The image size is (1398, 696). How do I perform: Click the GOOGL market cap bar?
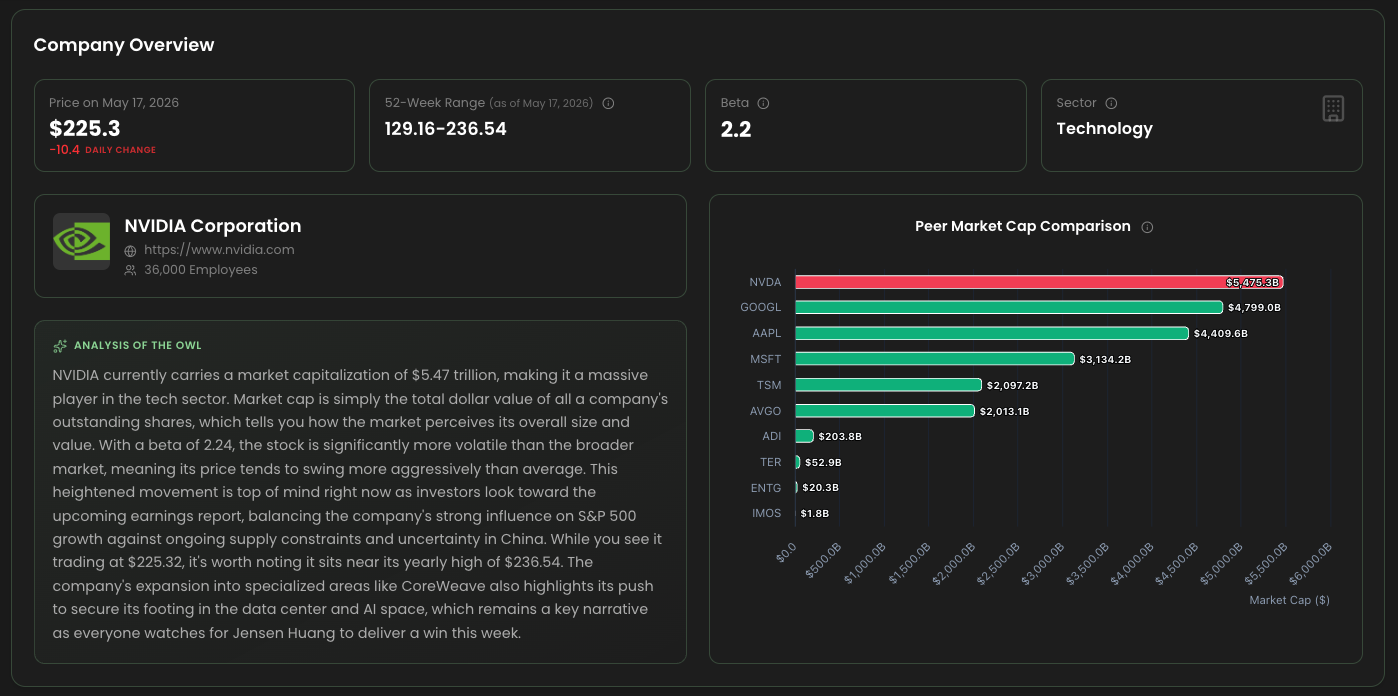tap(1009, 307)
